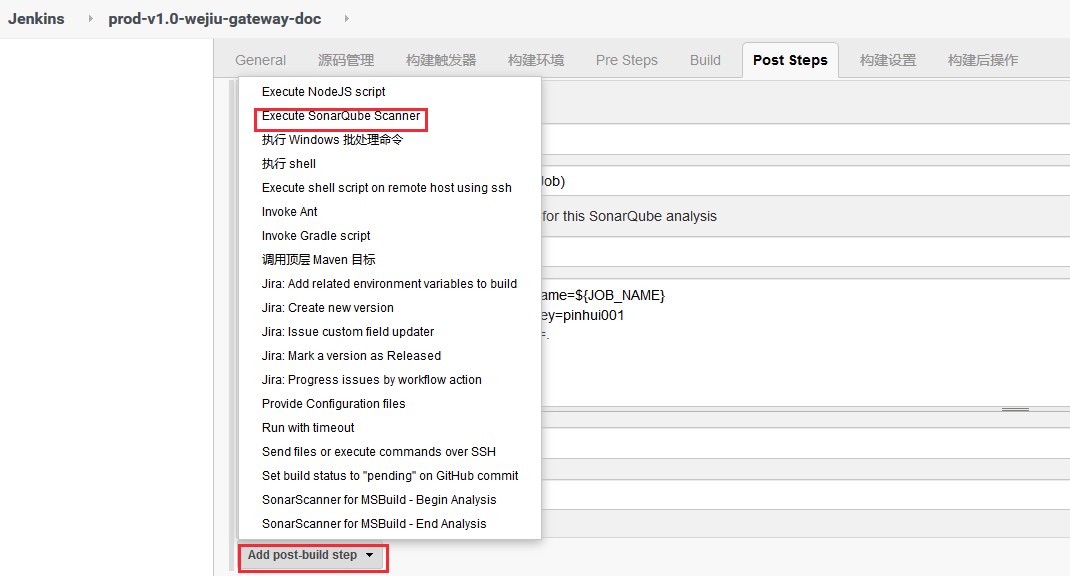The width and height of the screenshot is (1070, 576).
Task: Click the 'for this SonarQube analysis' description text
Action: pos(629,216)
